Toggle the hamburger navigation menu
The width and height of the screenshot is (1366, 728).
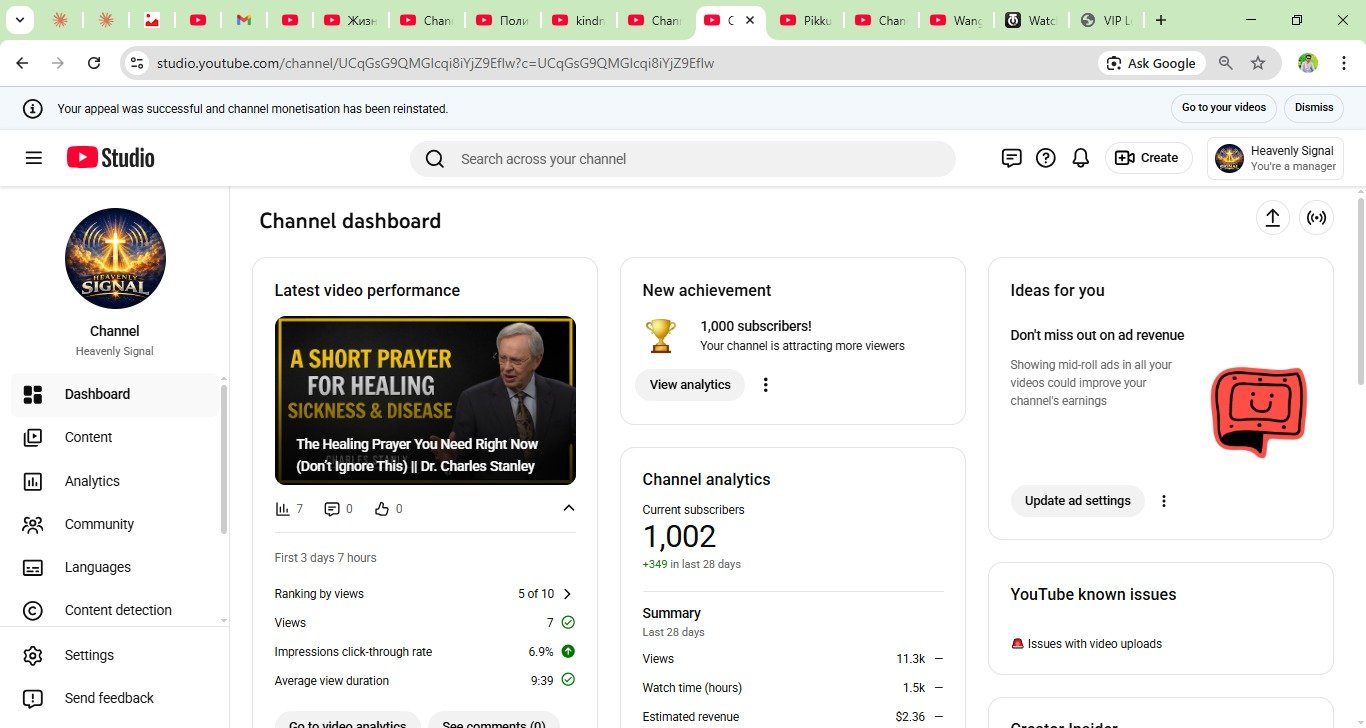click(x=34, y=158)
